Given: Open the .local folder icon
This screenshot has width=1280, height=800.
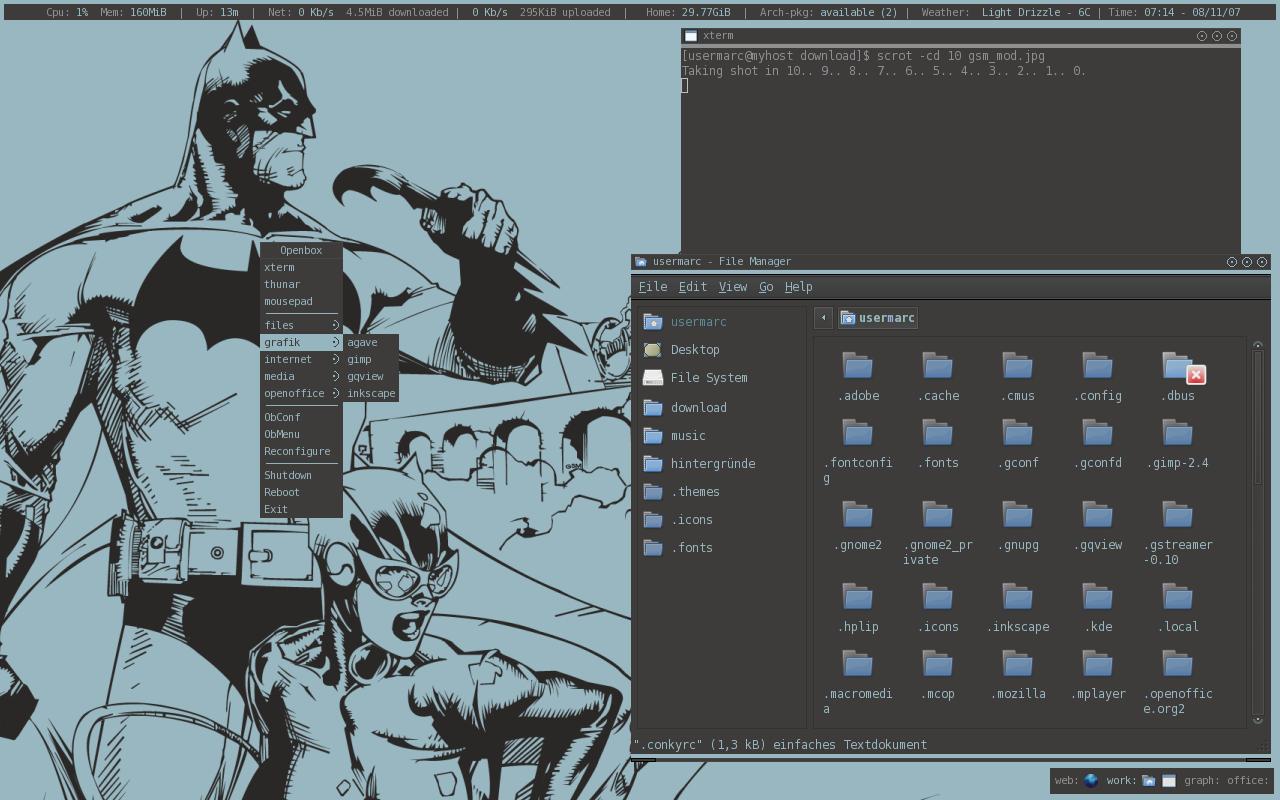Looking at the screenshot, I should tap(1178, 597).
